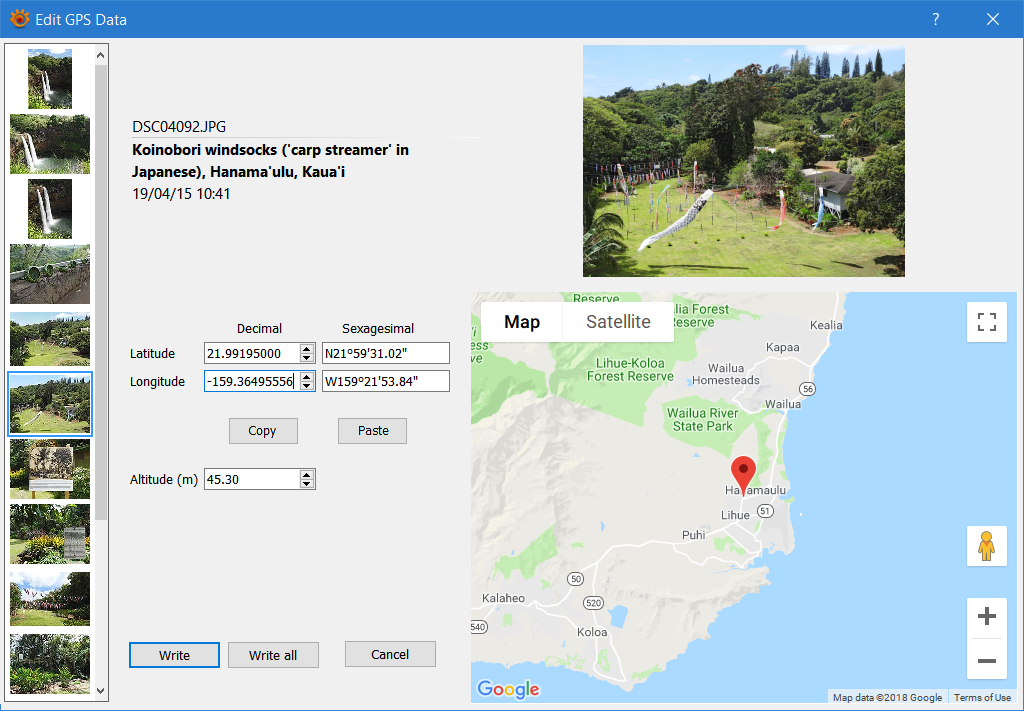Decrease altitude value with down arrow
The image size is (1024, 711).
pos(307,485)
